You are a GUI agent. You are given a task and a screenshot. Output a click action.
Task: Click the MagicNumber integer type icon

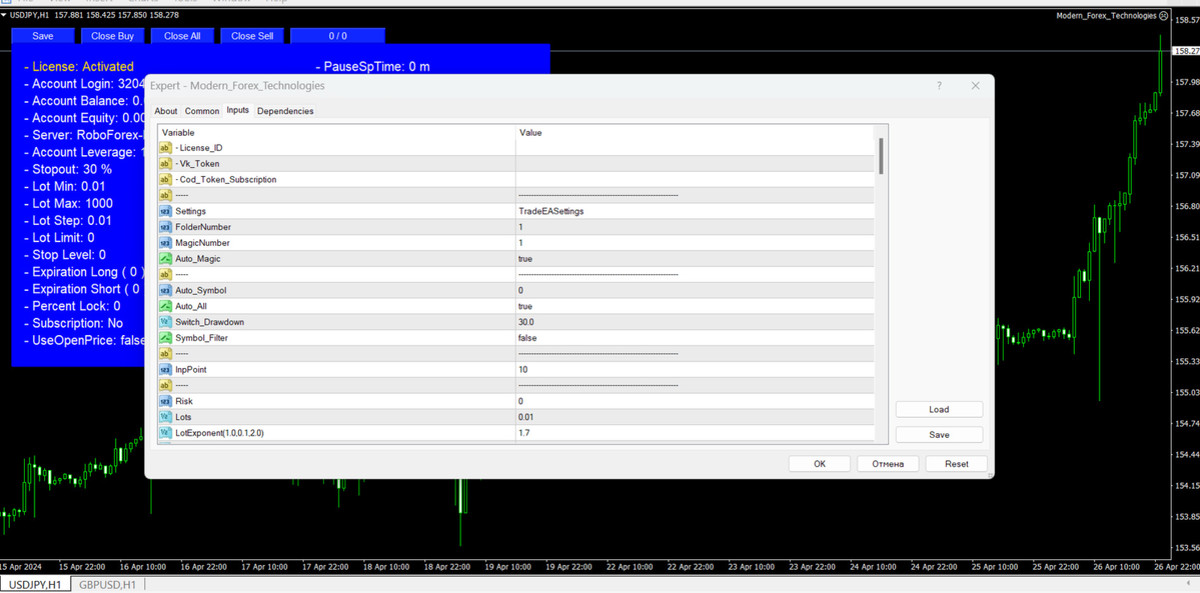(x=166, y=243)
